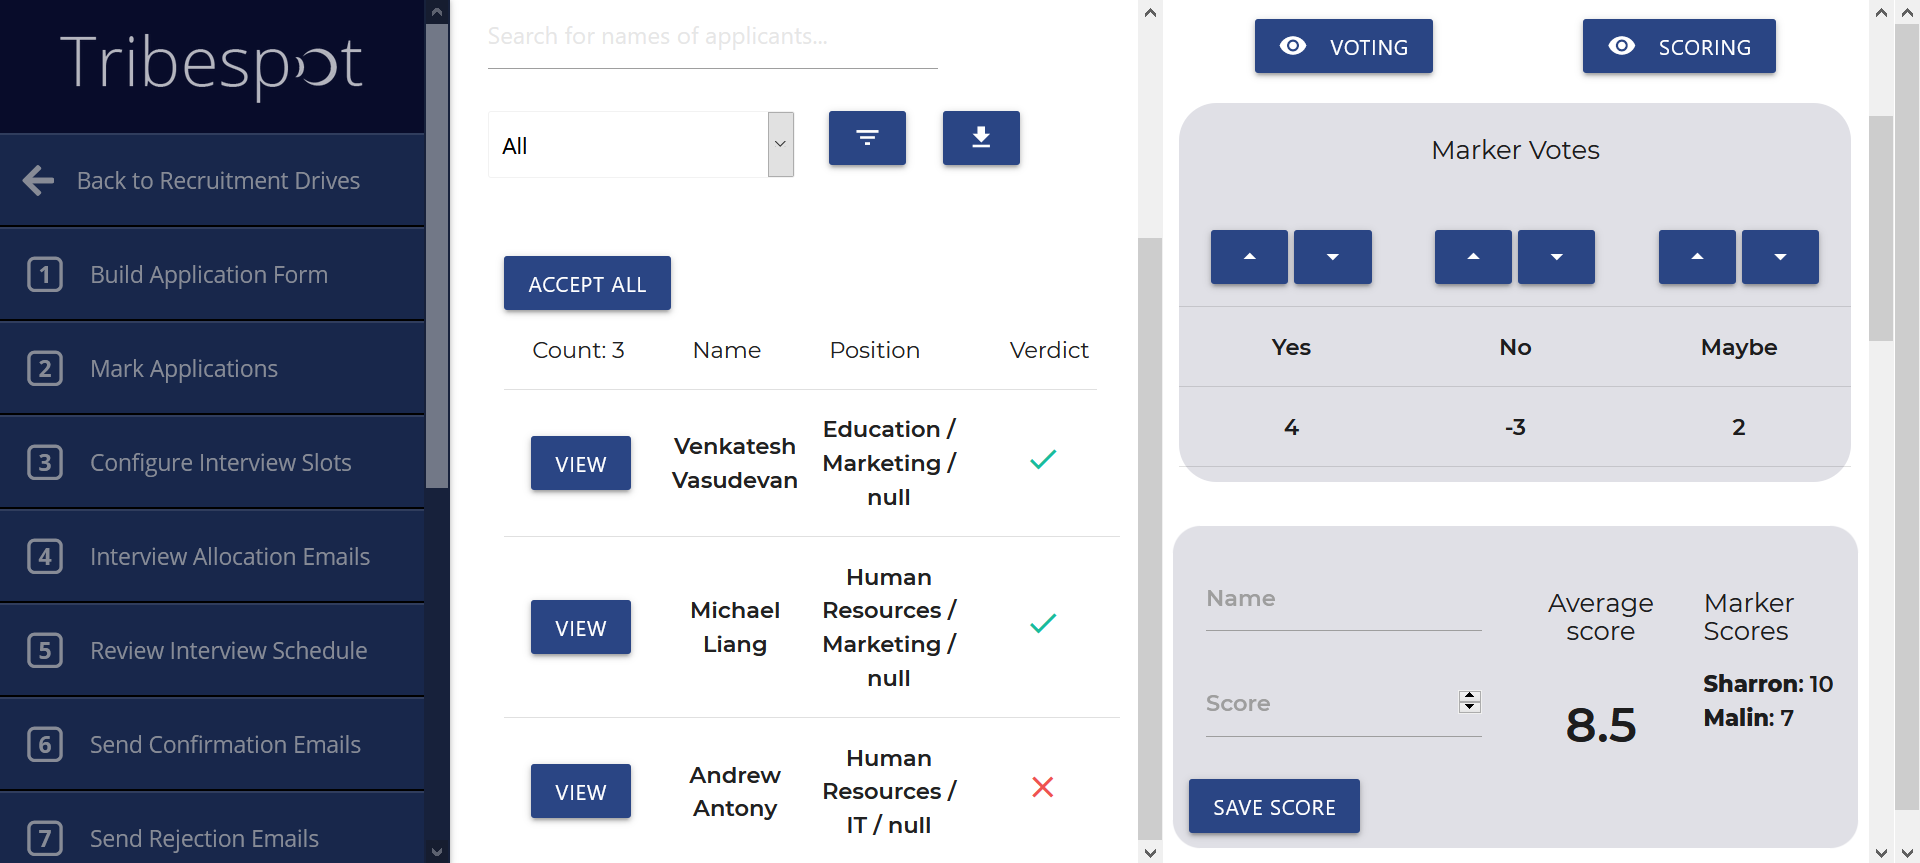Open the All filter dropdown
Screen dimensions: 1920x863
click(x=641, y=145)
